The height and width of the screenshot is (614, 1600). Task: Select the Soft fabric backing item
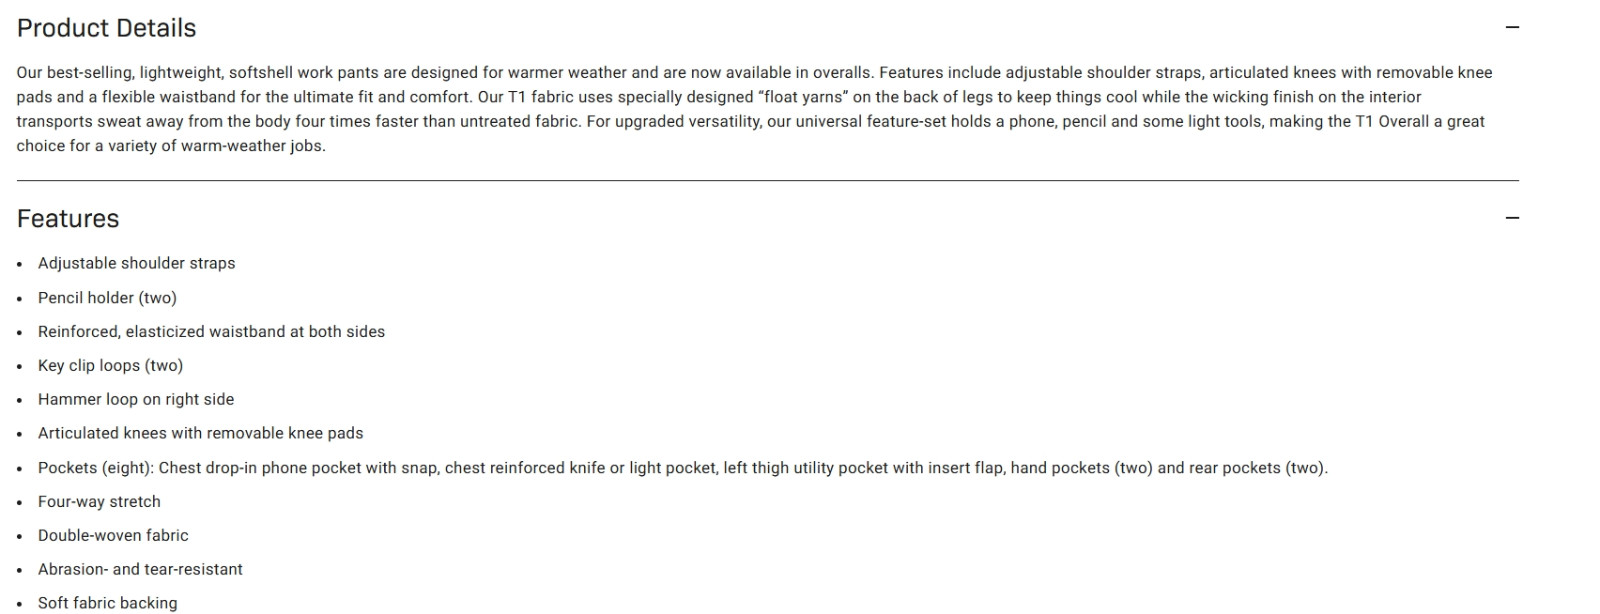pyautogui.click(x=108, y=603)
